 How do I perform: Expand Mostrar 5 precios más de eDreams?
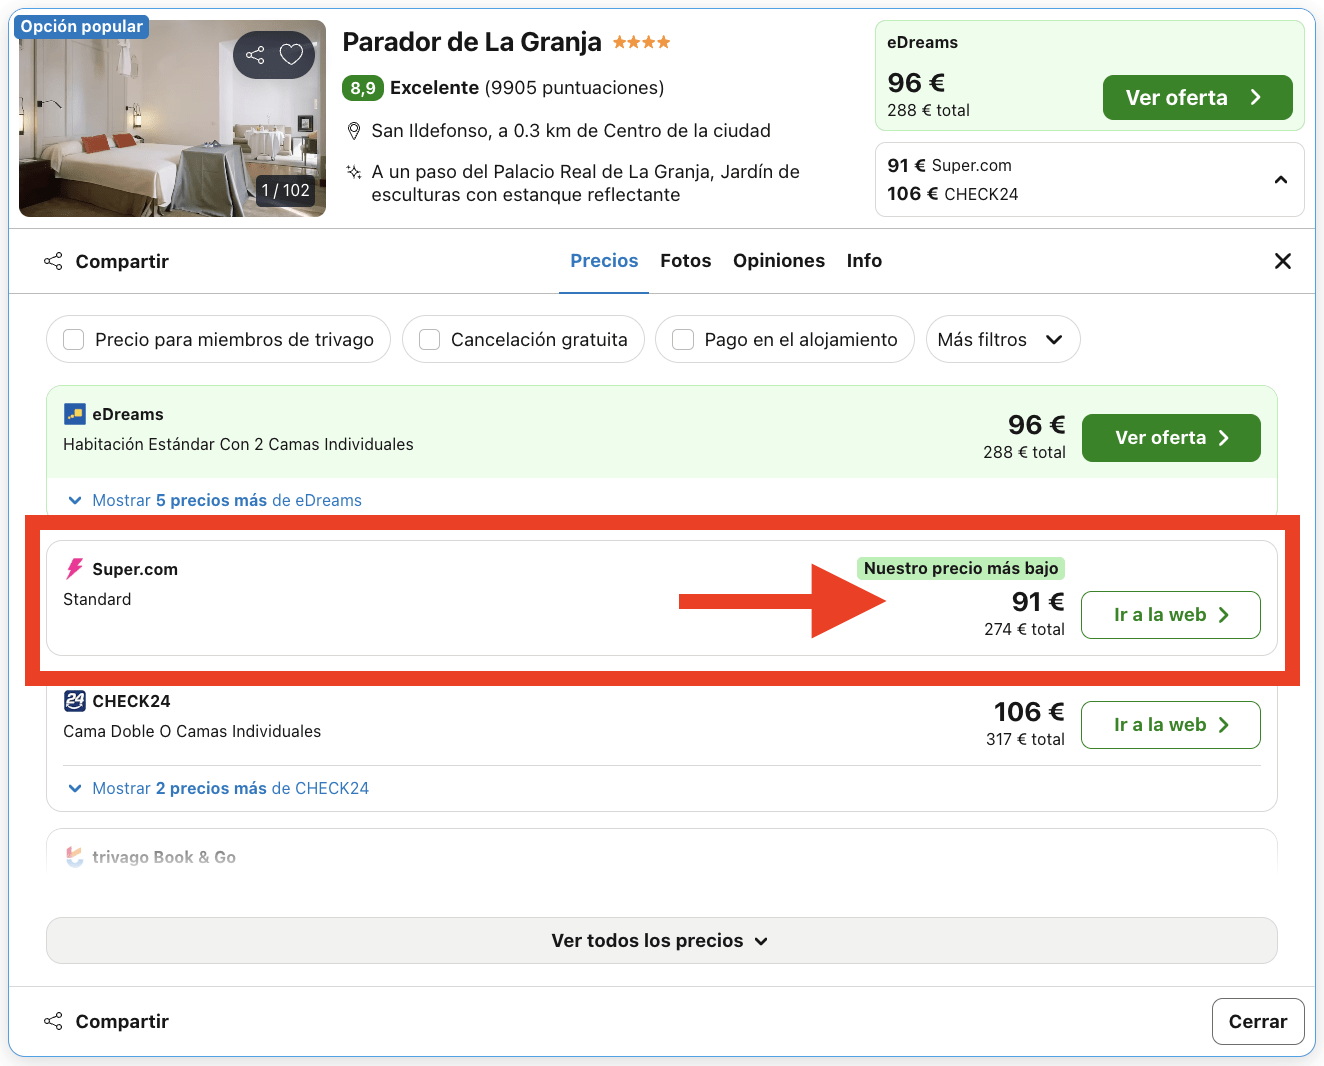pos(213,500)
